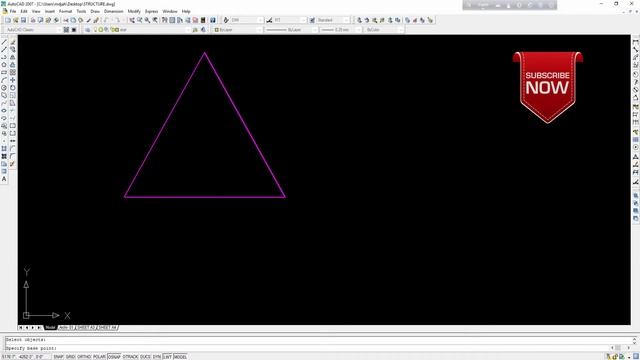Toggle OTRACK in status bar
The width and height of the screenshot is (640, 360).
(x=131, y=357)
